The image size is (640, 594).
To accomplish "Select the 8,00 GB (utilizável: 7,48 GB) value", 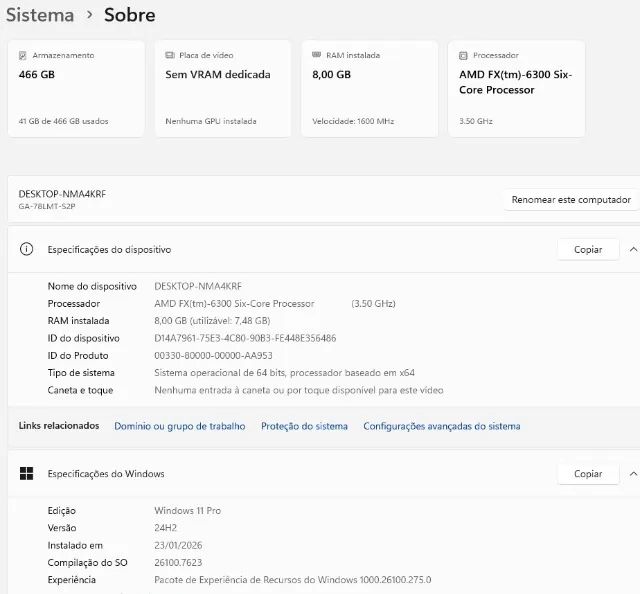I will [212, 321].
